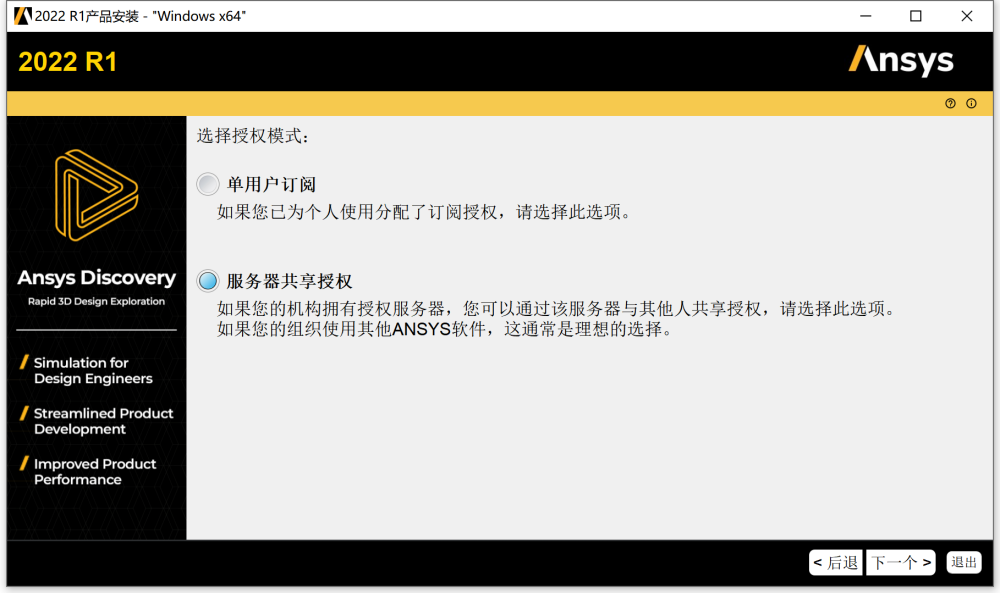Click the Simulation for Design Engineers text
The image size is (1000, 593).
click(93, 370)
